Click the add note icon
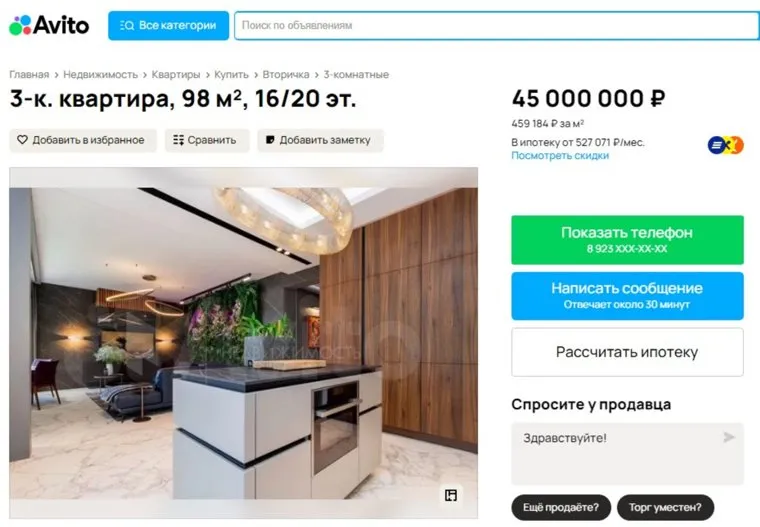Image resolution: width=760 pixels, height=527 pixels. pos(270,140)
